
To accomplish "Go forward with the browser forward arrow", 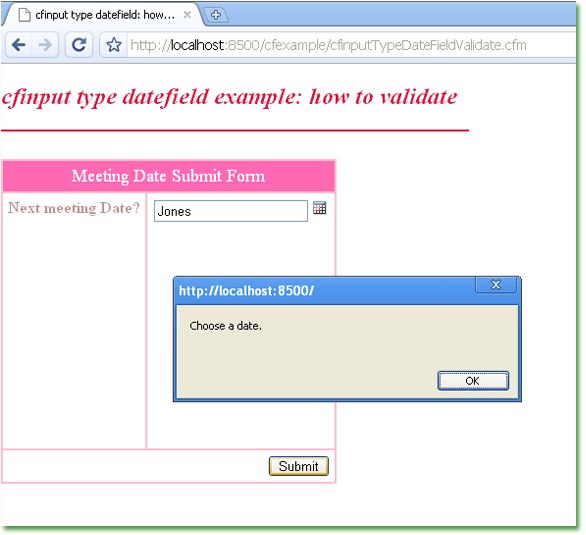I will click(45, 45).
